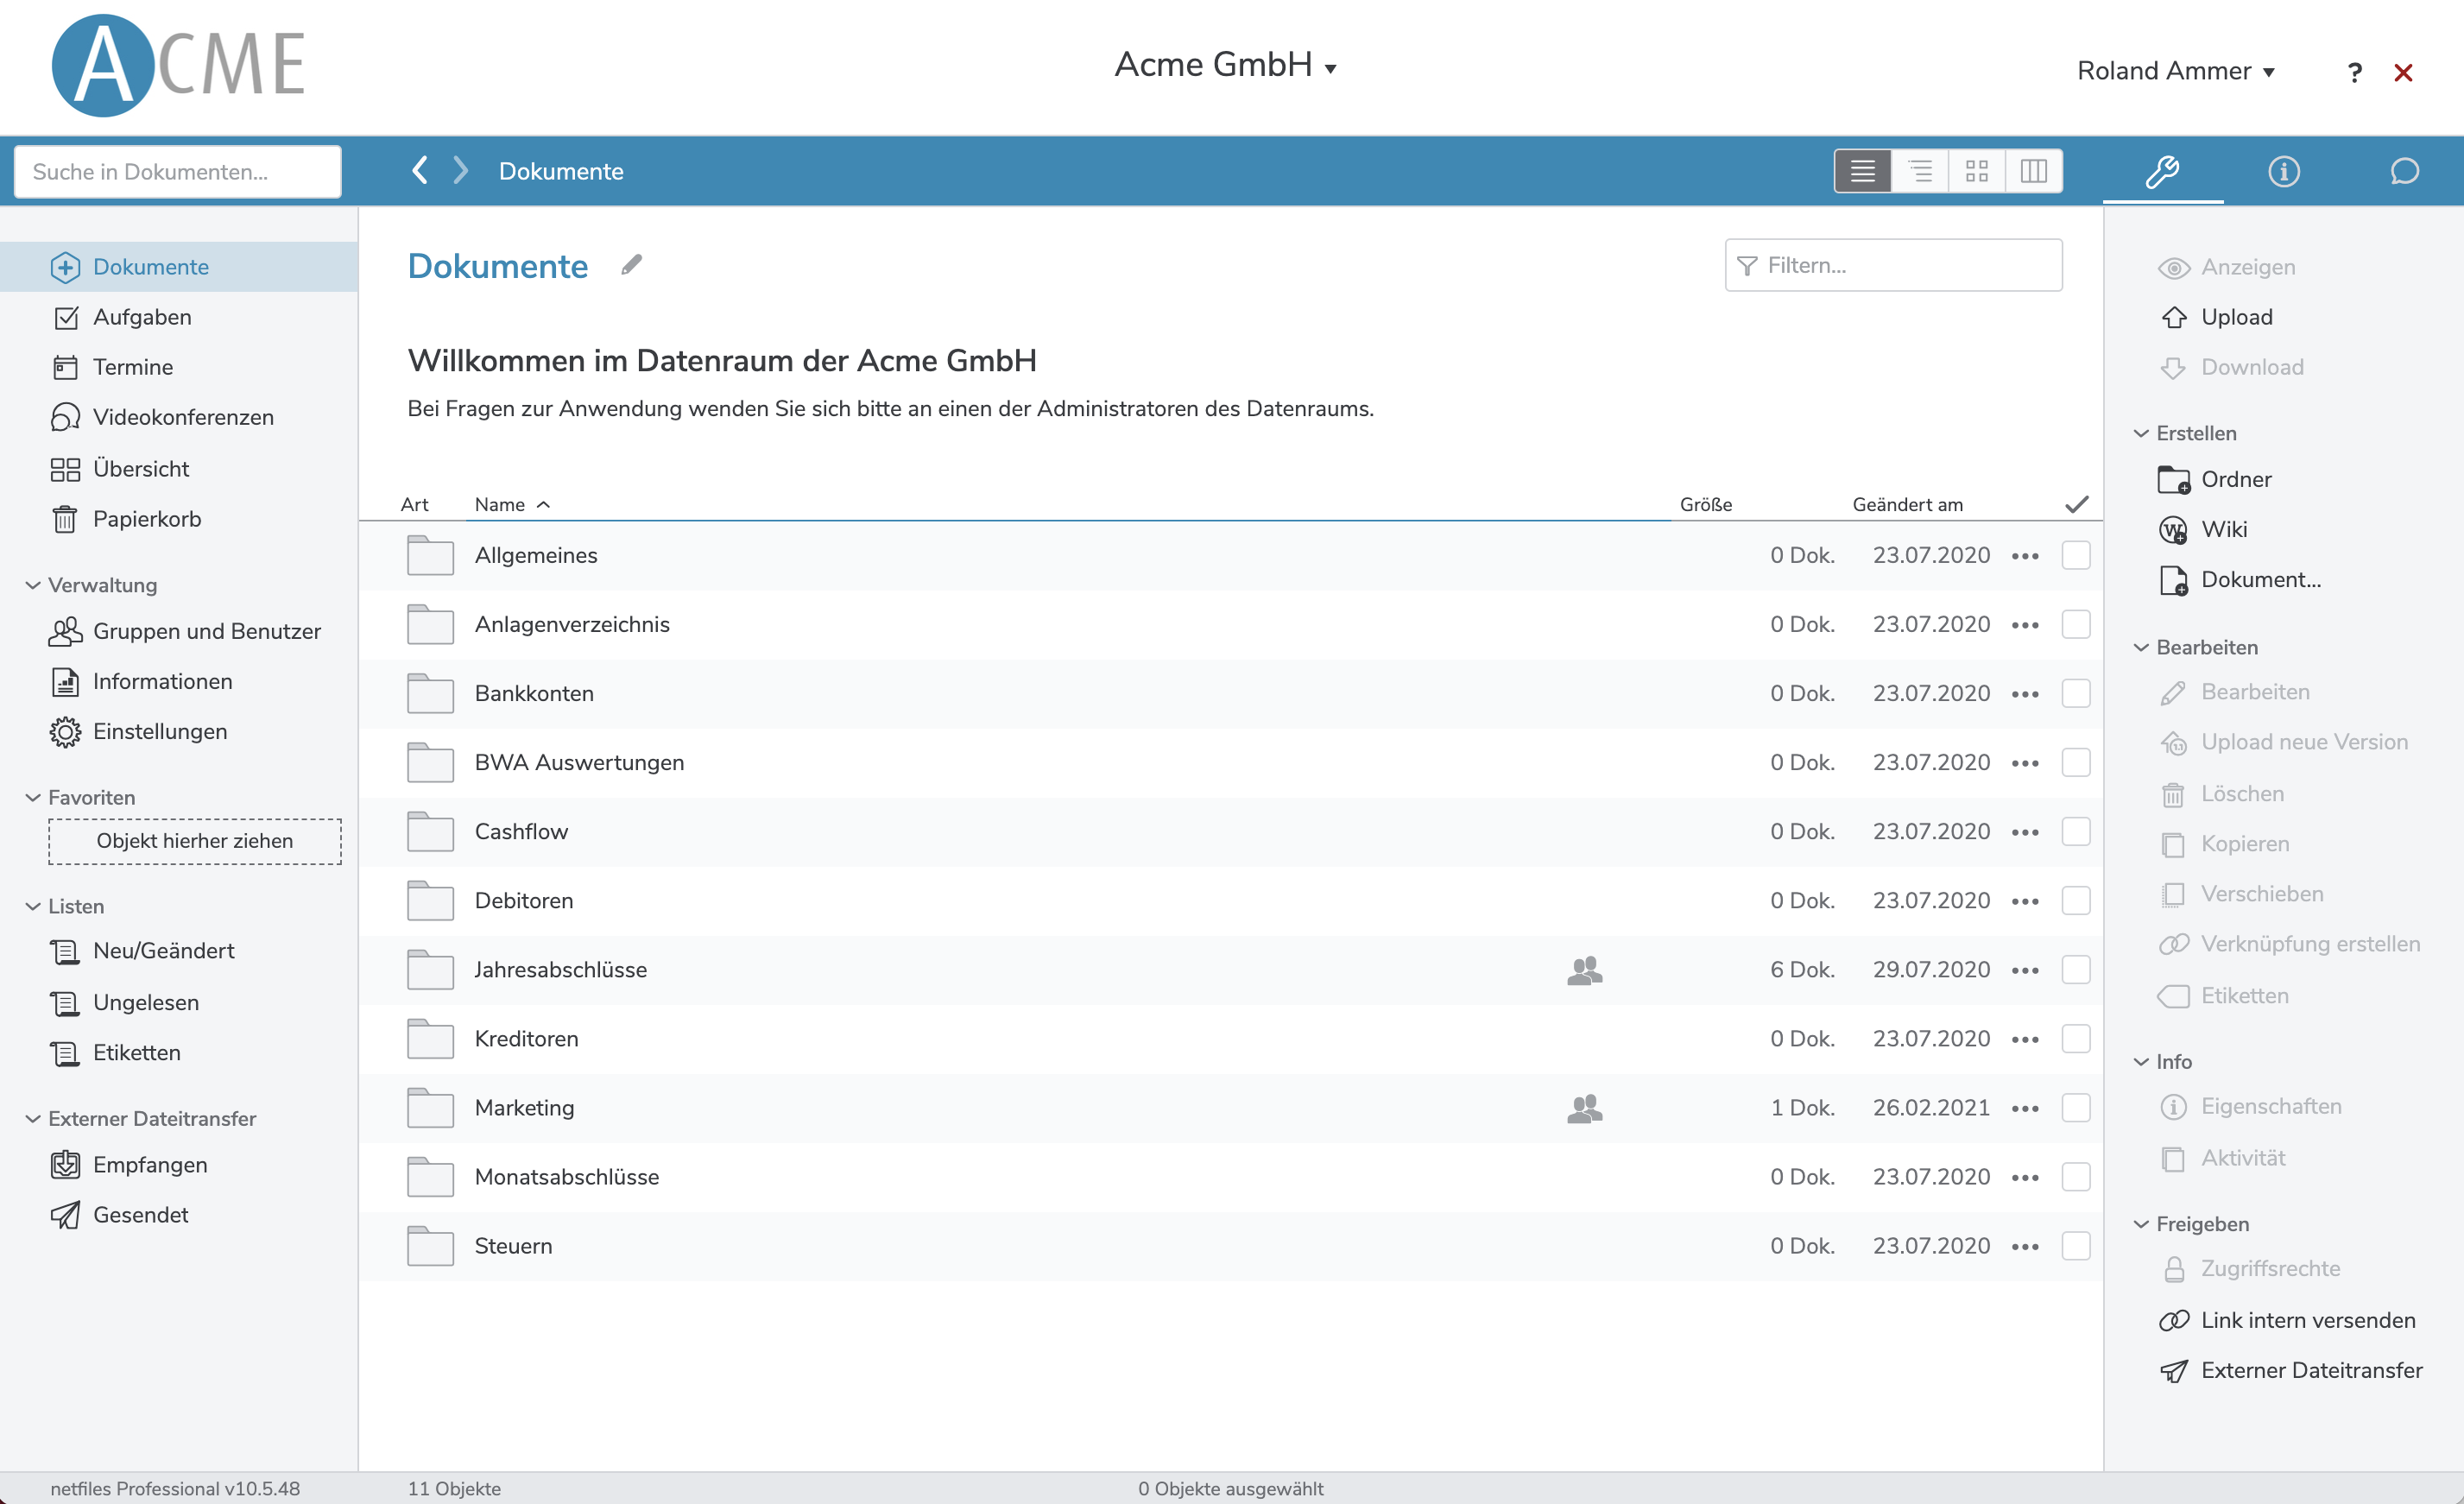2464x1504 pixels.
Task: Toggle select-all checkmark in table header
Action: tap(2076, 504)
